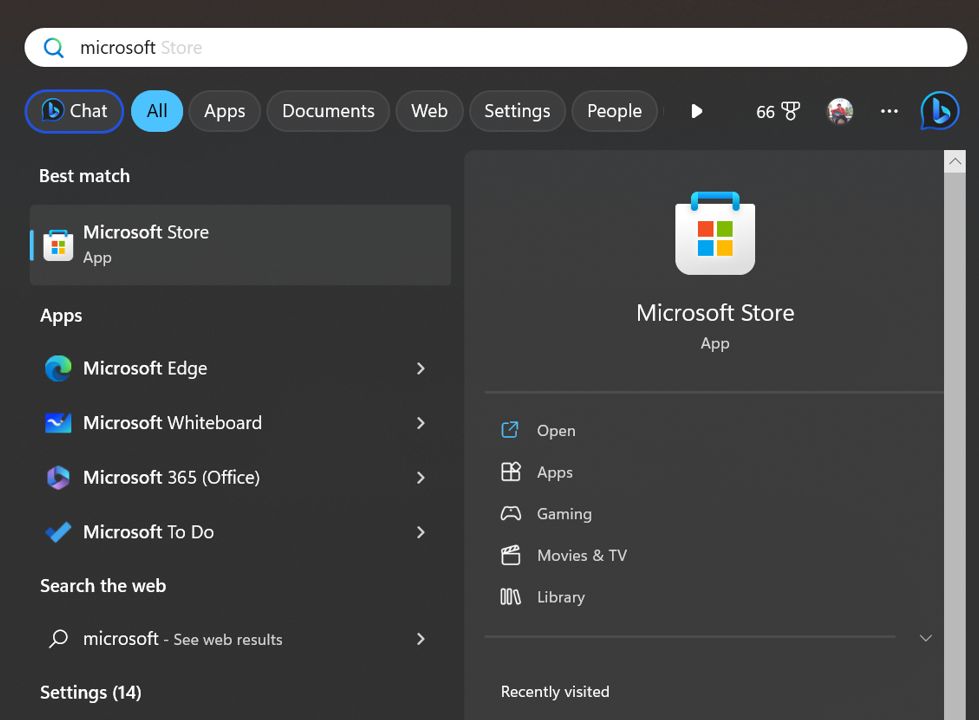Select the All filter tab
The height and width of the screenshot is (720, 979).
pyautogui.click(x=157, y=111)
